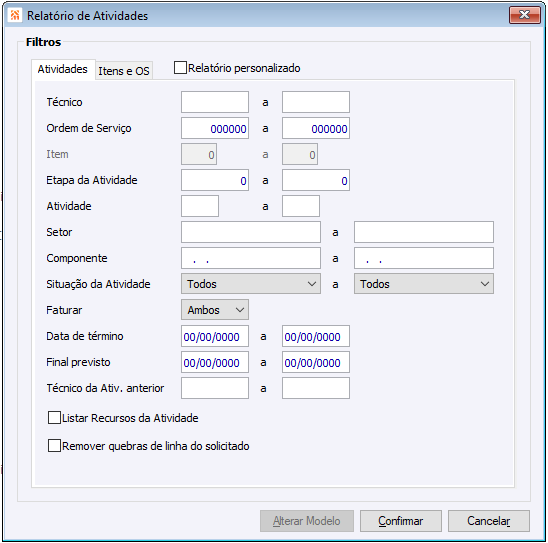Open the Itens e OS tab
Screen dimensions: 548x543
point(124,71)
